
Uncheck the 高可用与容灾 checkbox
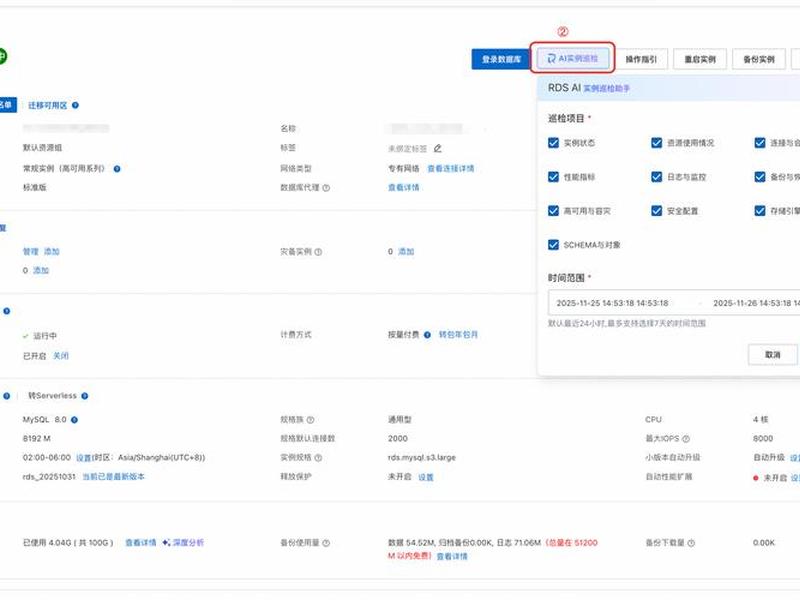553,211
